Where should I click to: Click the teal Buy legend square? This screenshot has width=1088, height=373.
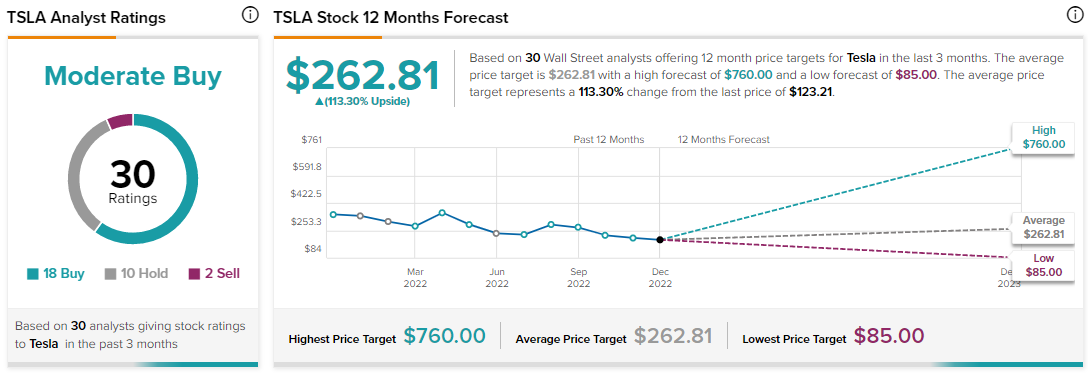pos(33,274)
